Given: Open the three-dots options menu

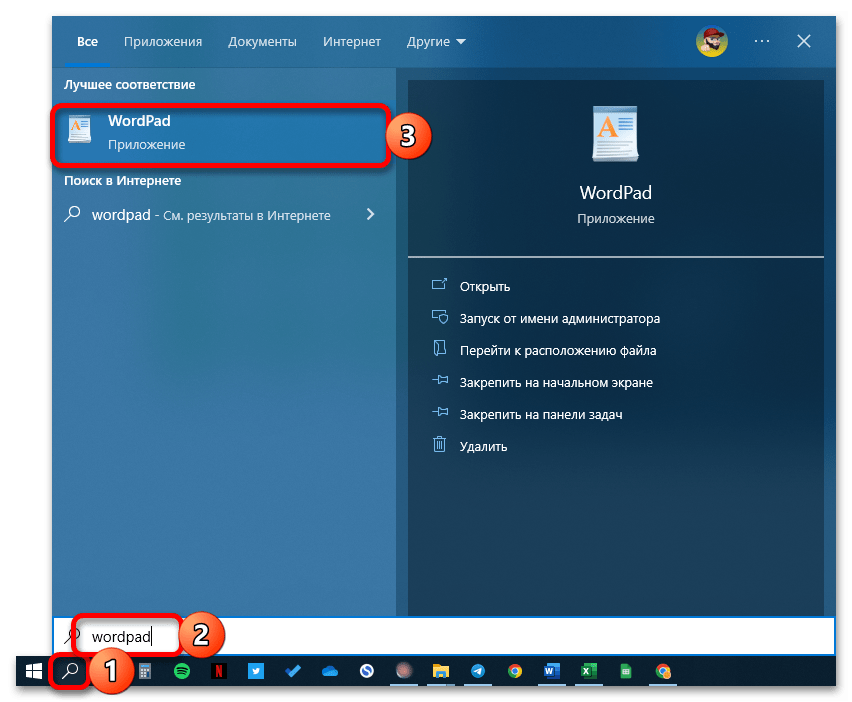Looking at the screenshot, I should tap(762, 41).
